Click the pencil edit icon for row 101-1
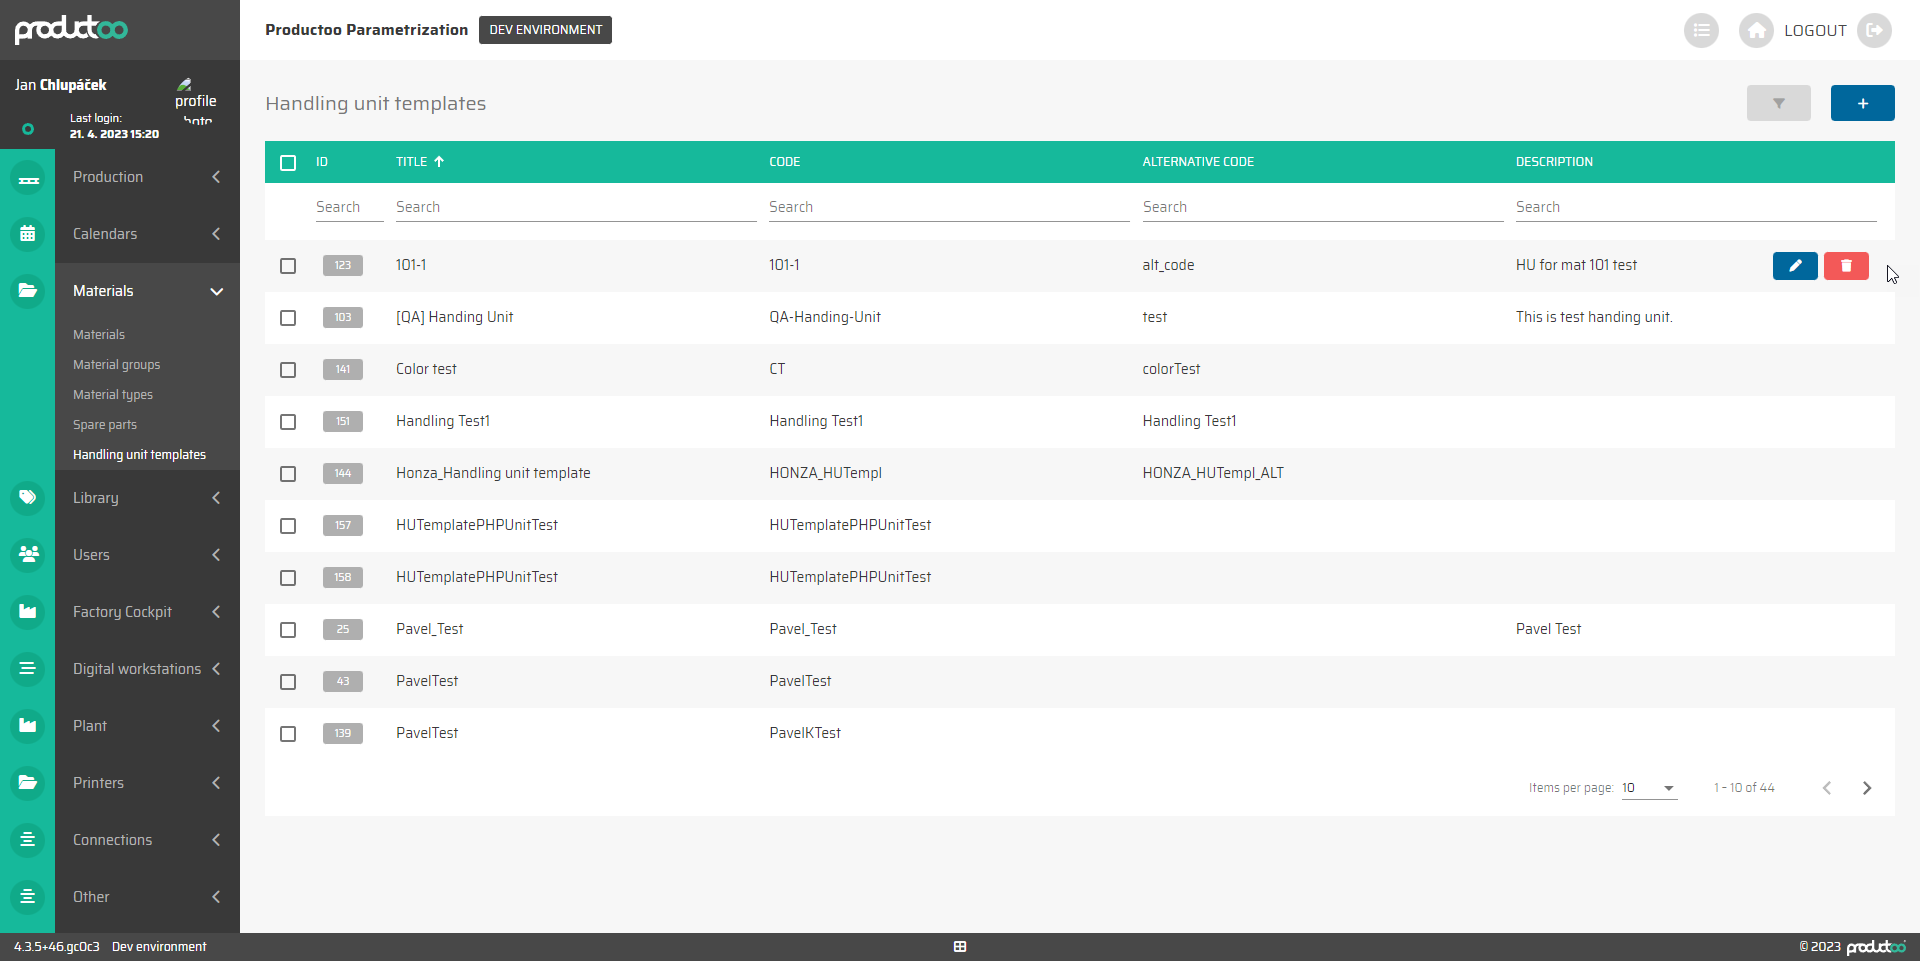This screenshot has height=961, width=1920. tap(1794, 266)
